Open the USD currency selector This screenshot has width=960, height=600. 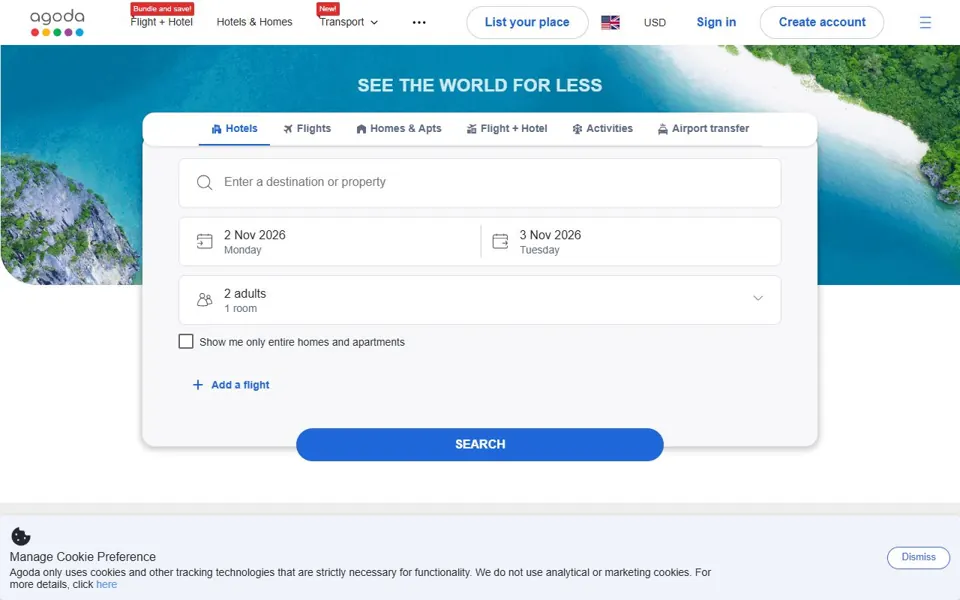point(654,23)
